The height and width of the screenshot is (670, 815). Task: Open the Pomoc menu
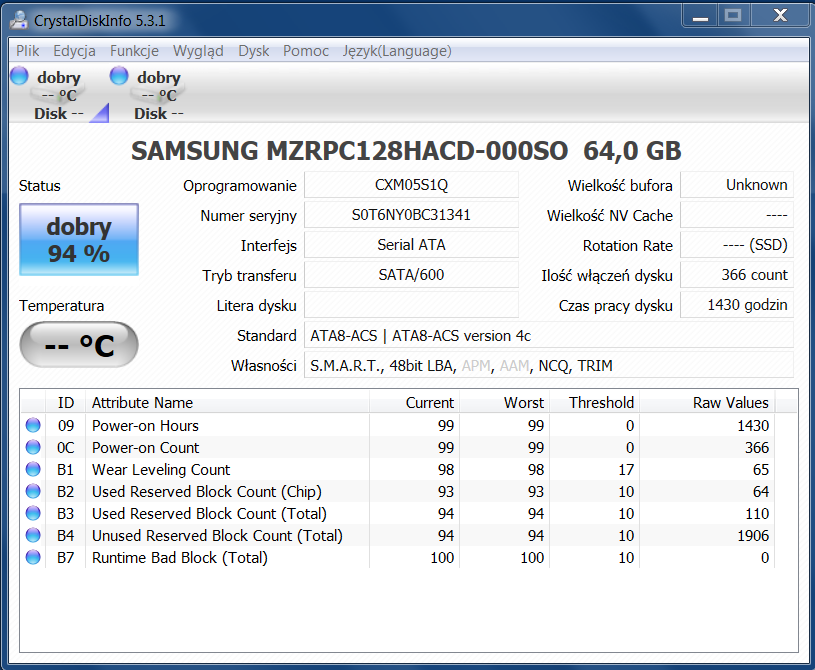coord(306,51)
